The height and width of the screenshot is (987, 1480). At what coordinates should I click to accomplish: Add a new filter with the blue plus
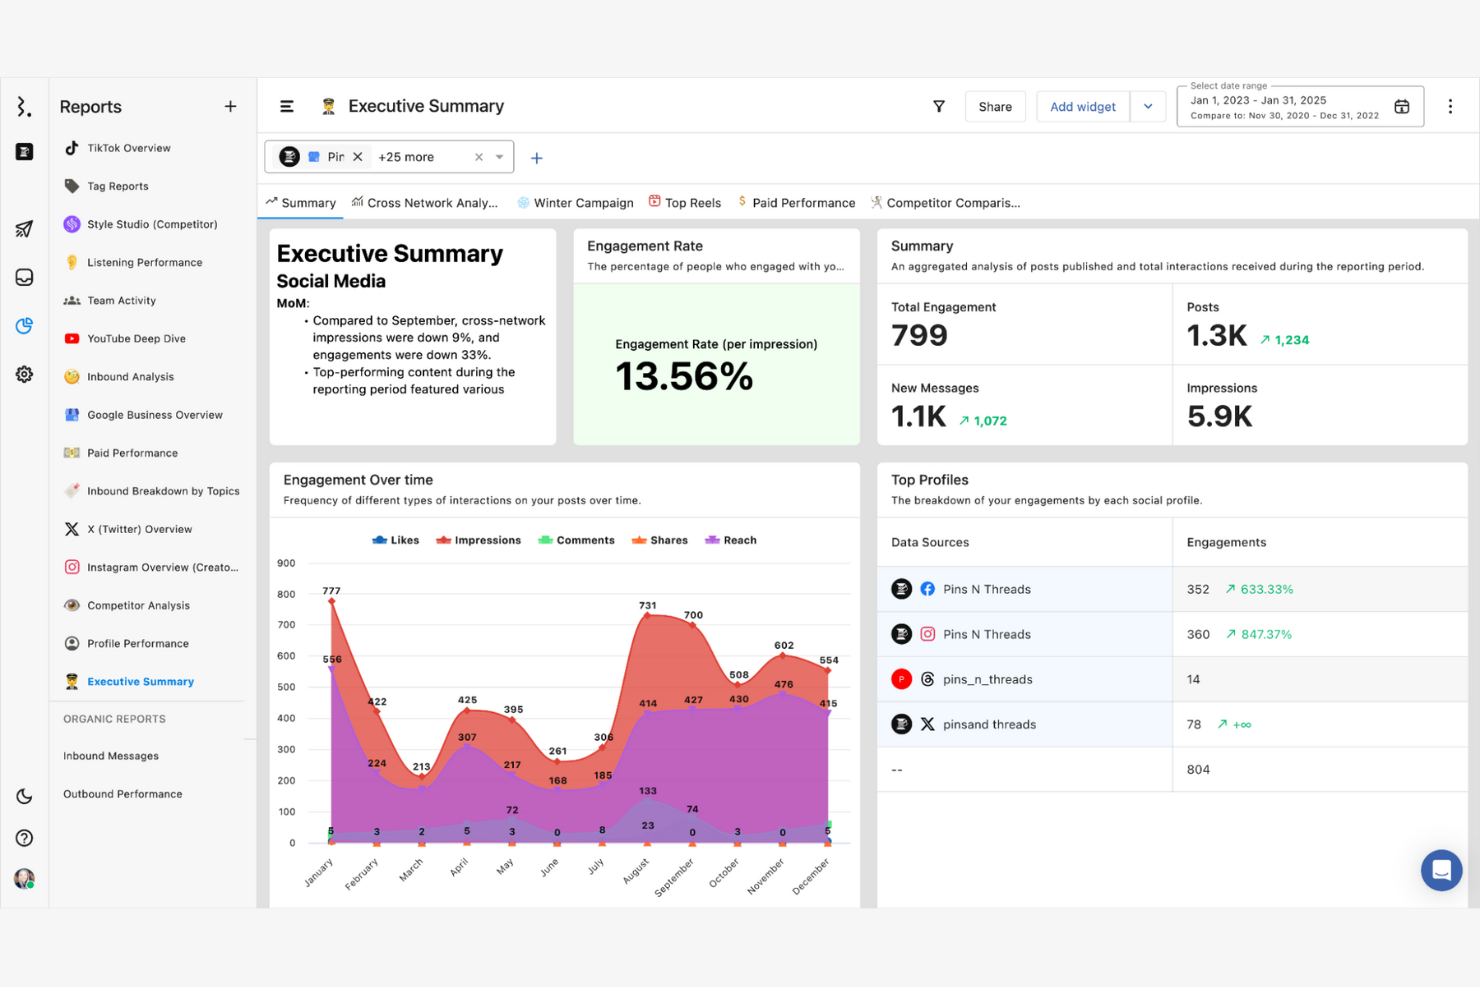click(x=536, y=158)
